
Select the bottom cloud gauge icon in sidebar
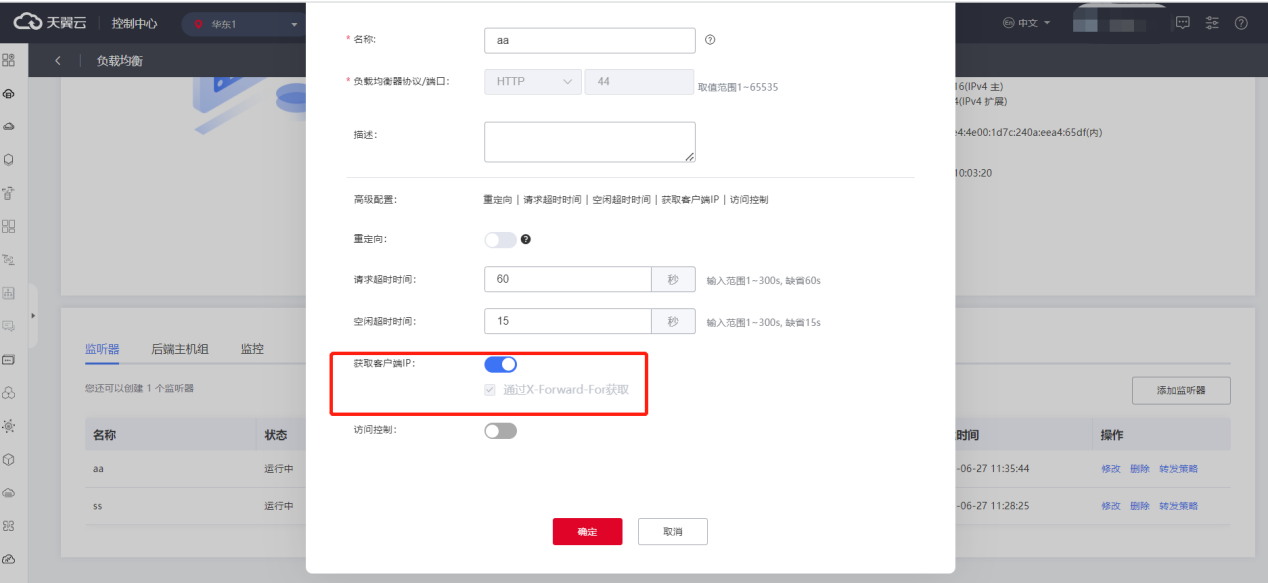9,558
